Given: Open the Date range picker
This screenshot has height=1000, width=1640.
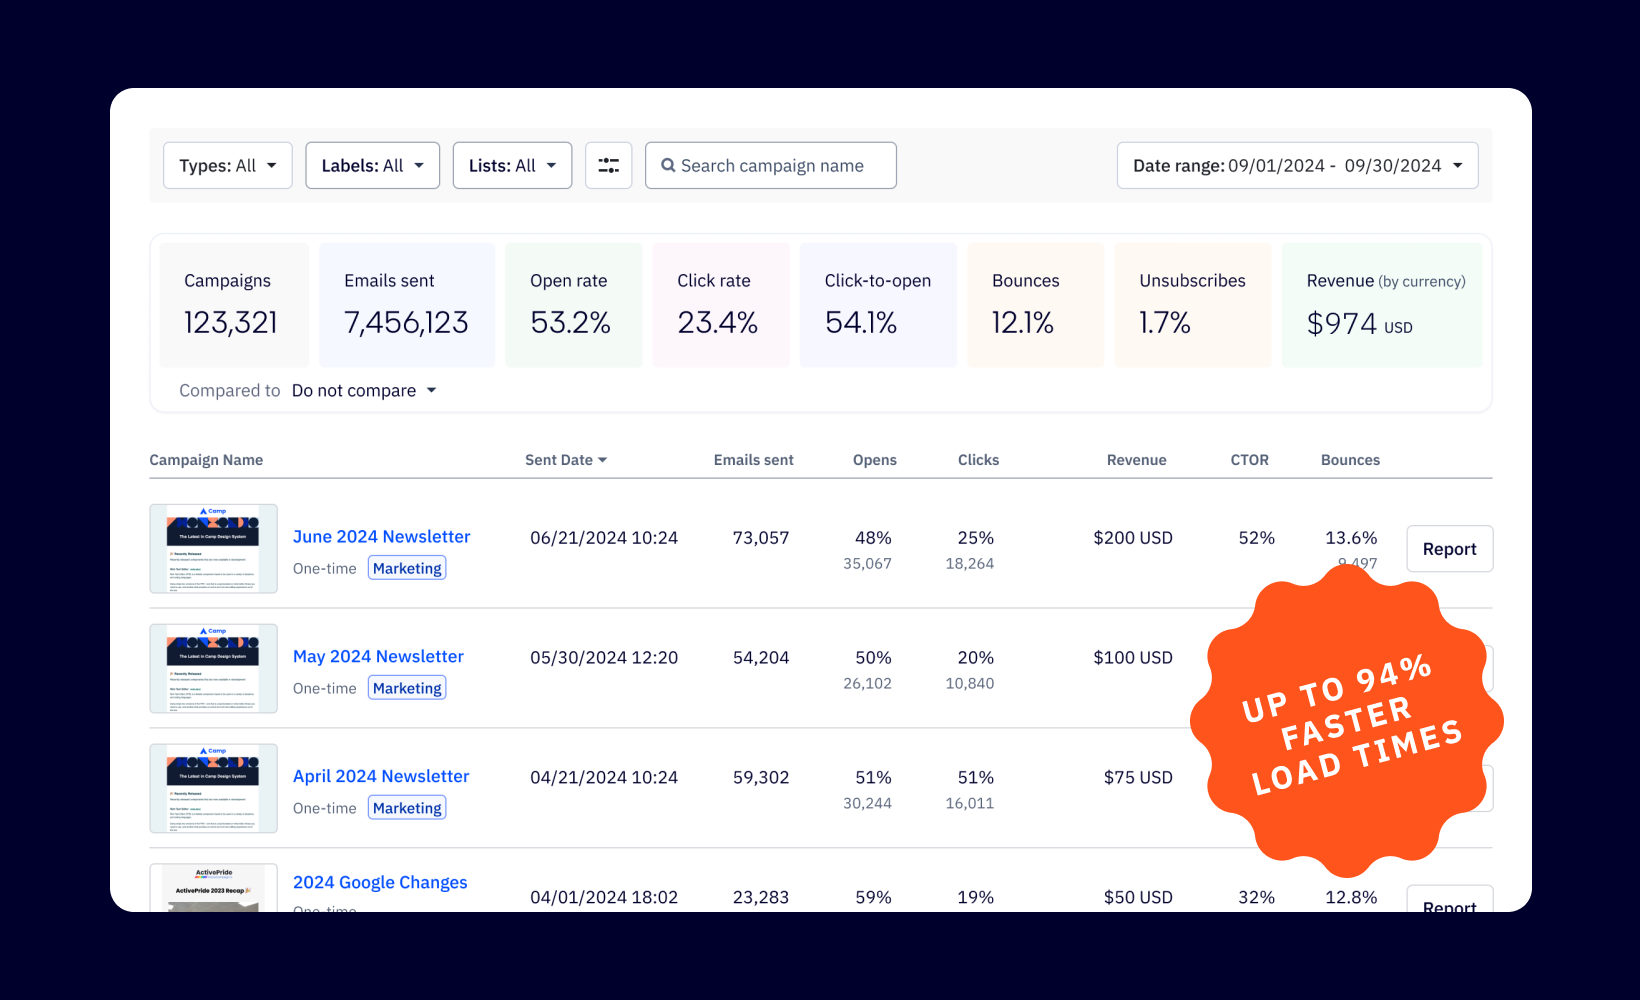Looking at the screenshot, I should tap(1297, 166).
